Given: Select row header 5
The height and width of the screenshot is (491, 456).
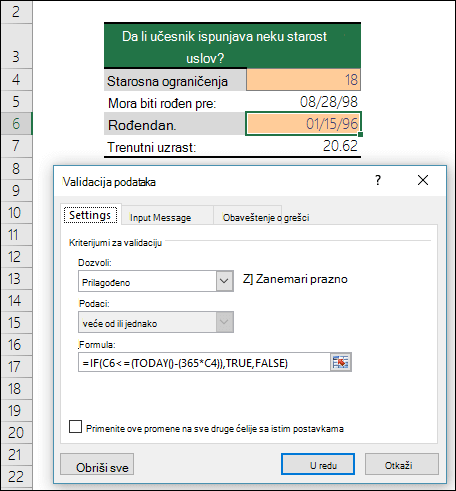Looking at the screenshot, I should tap(16, 102).
